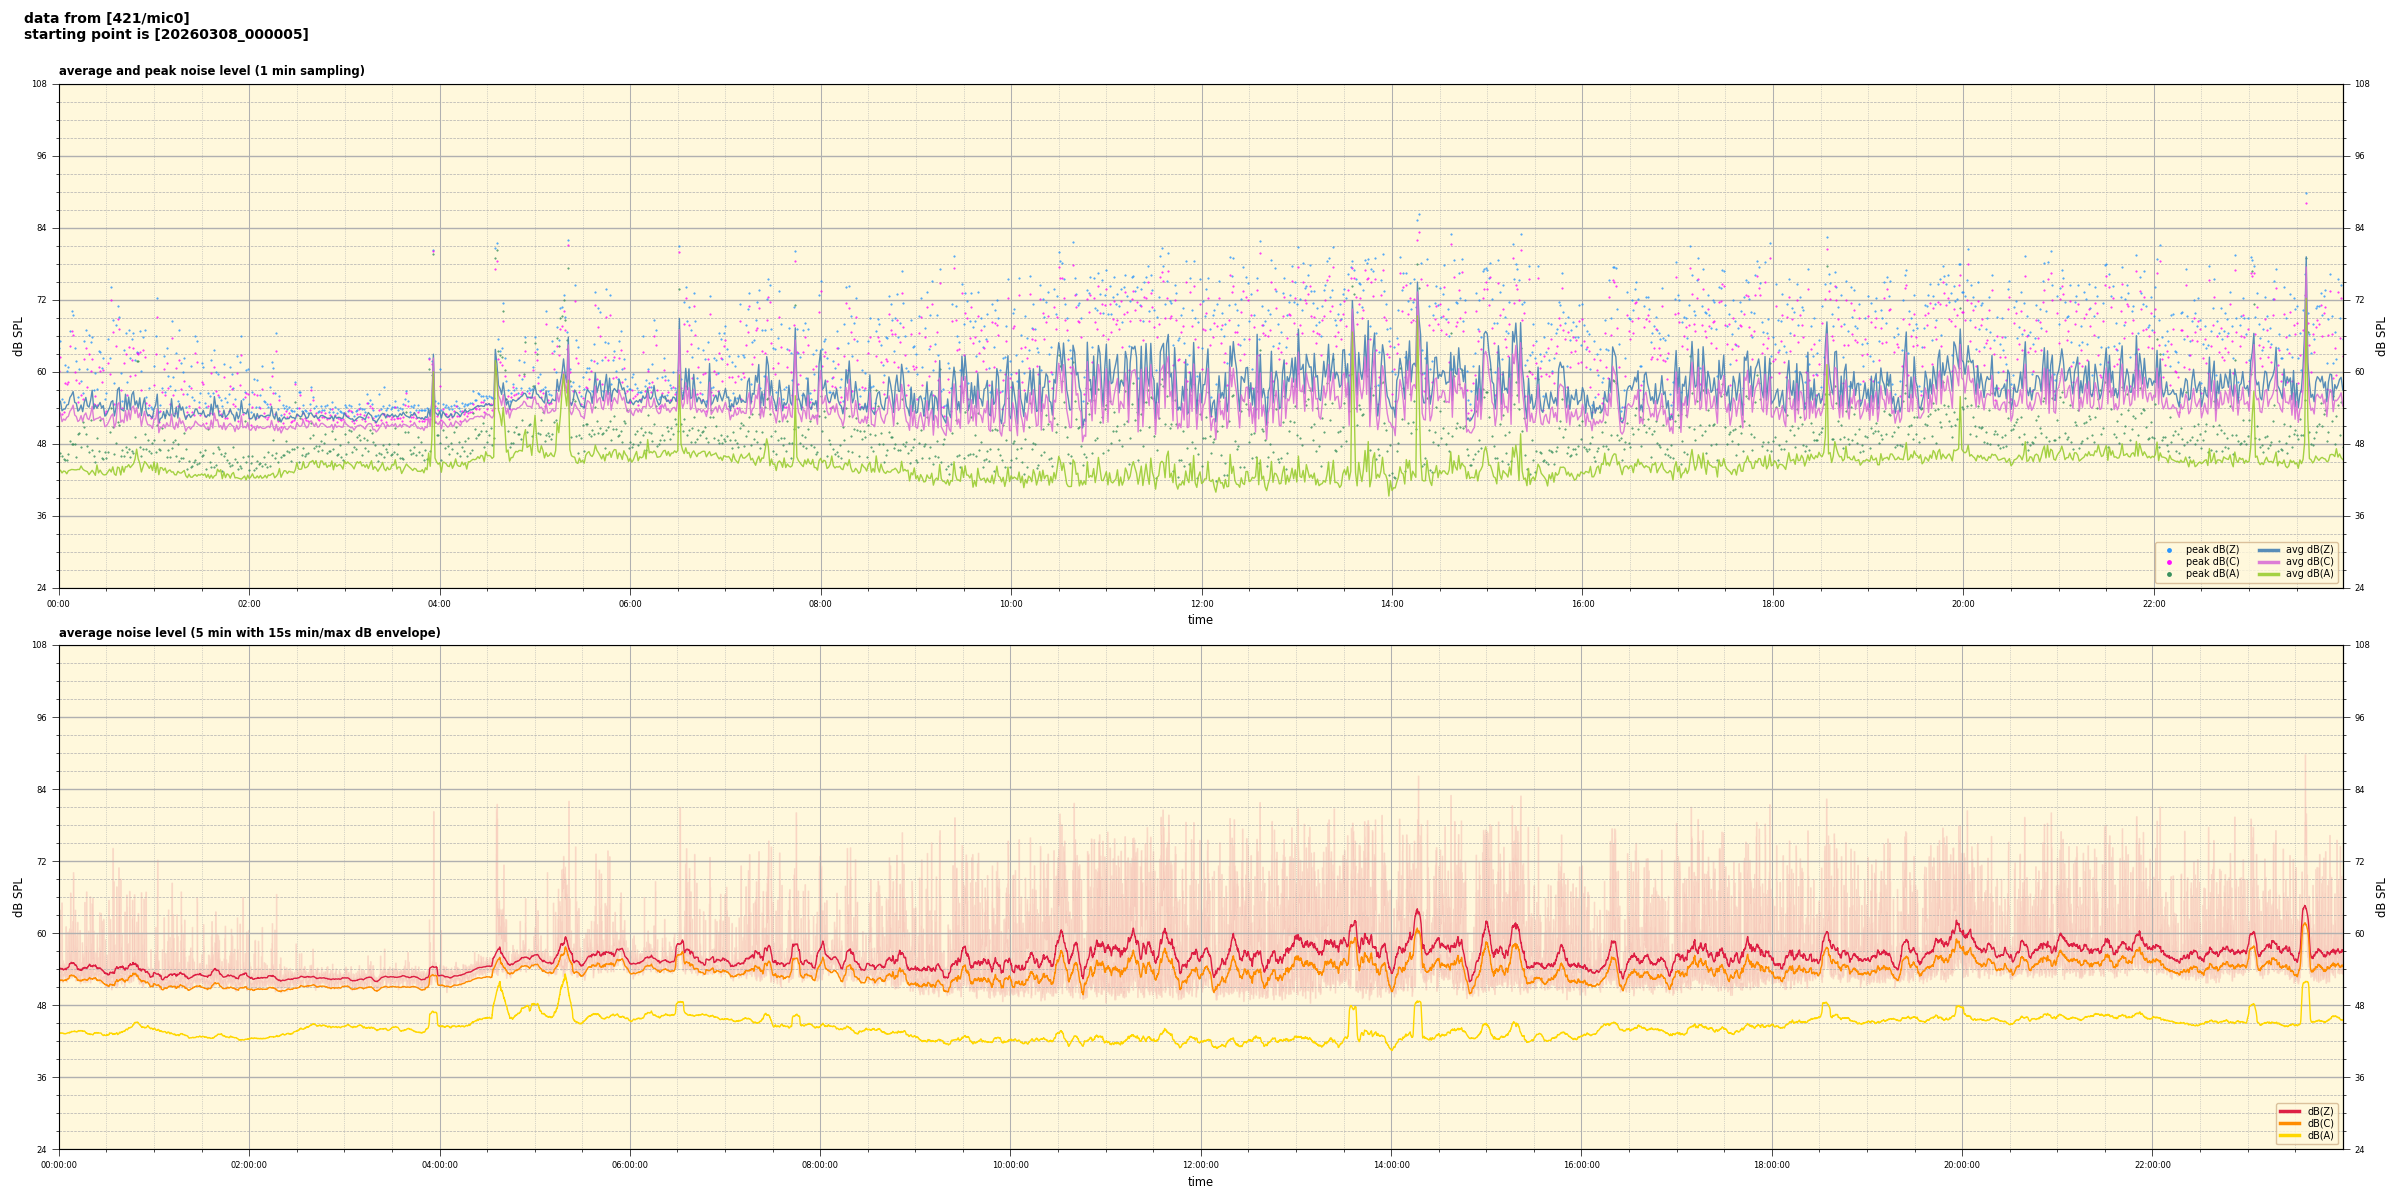This screenshot has height=1200, width=2400.
Task: Click the 12:00 tick on the top chart time axis
Action: pos(1201,604)
